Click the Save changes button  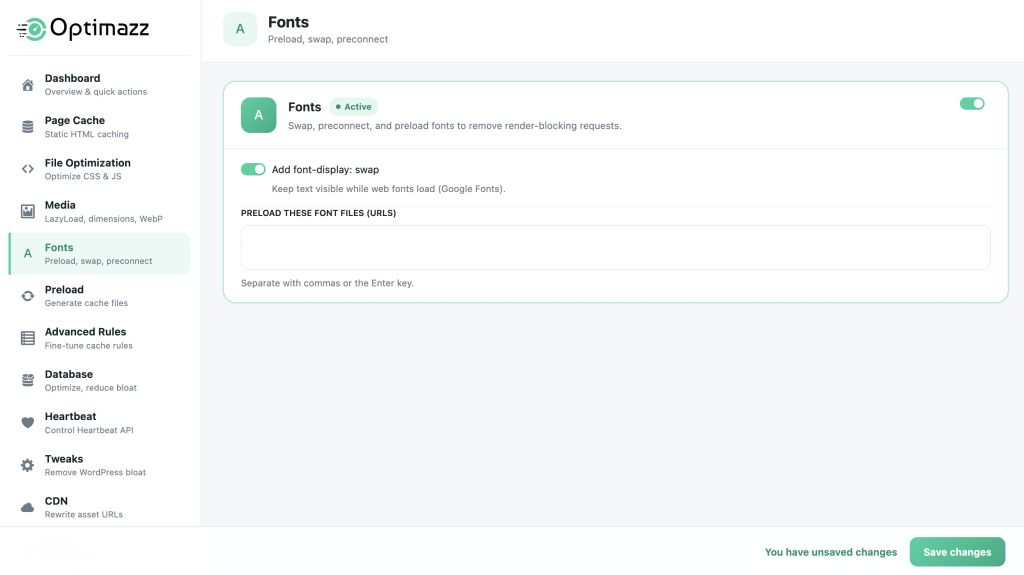[x=957, y=552]
